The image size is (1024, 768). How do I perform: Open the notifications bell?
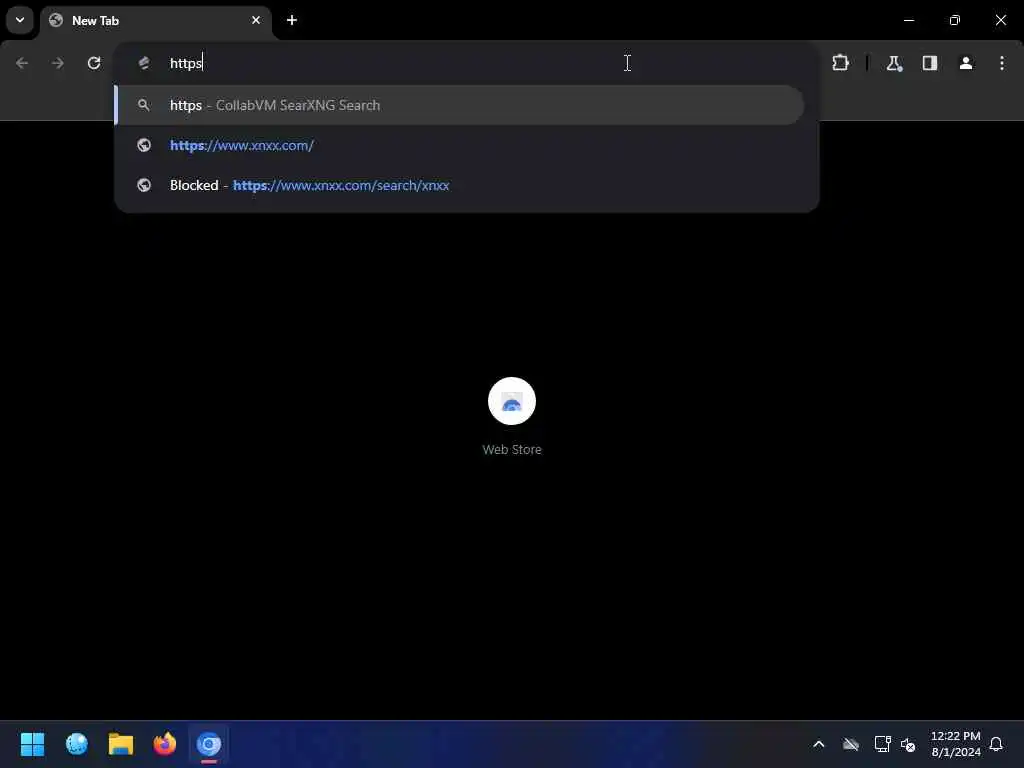(997, 744)
